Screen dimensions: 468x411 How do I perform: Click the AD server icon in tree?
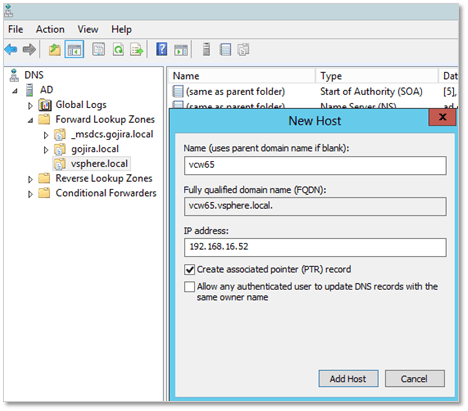30,90
